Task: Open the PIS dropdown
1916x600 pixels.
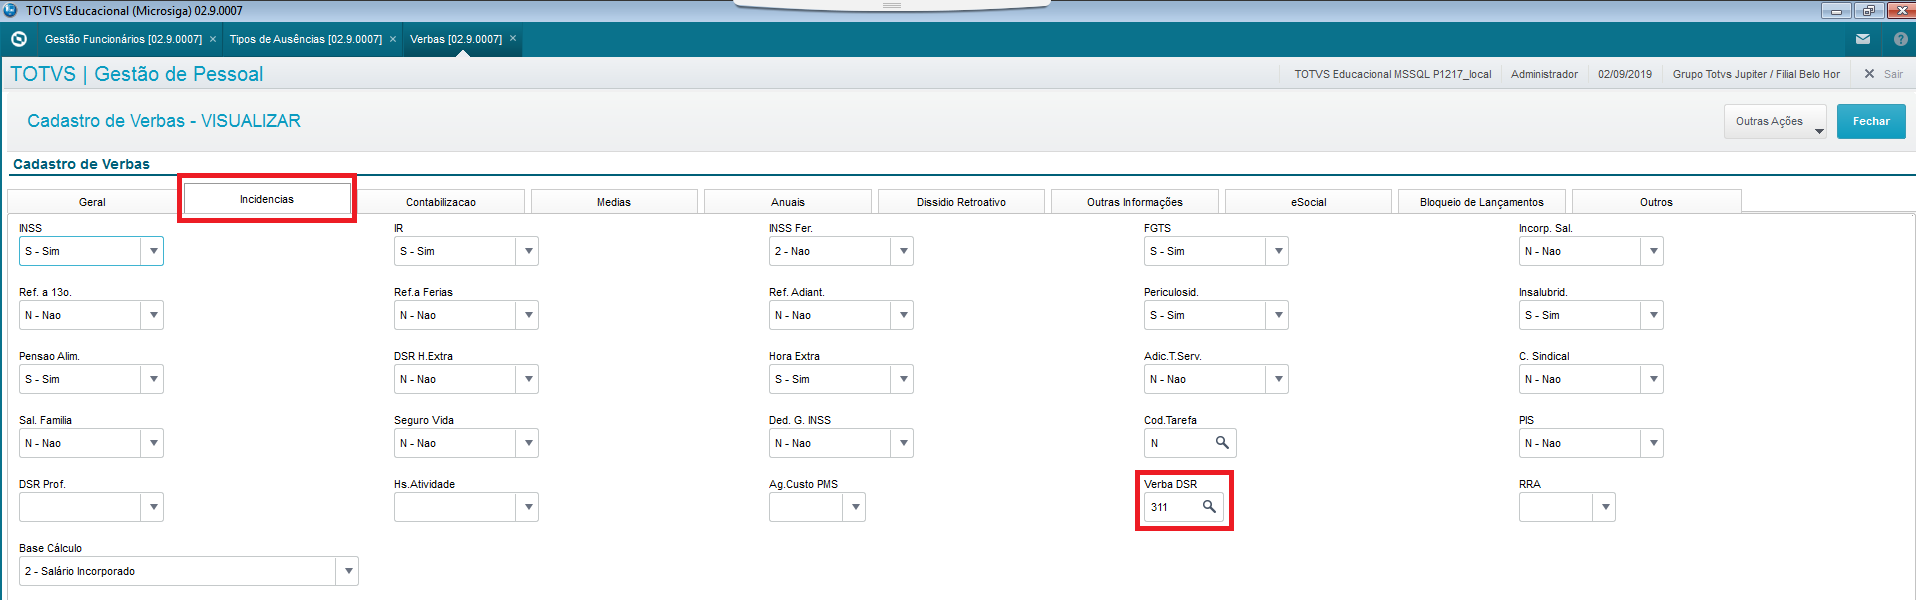Action: (1653, 443)
